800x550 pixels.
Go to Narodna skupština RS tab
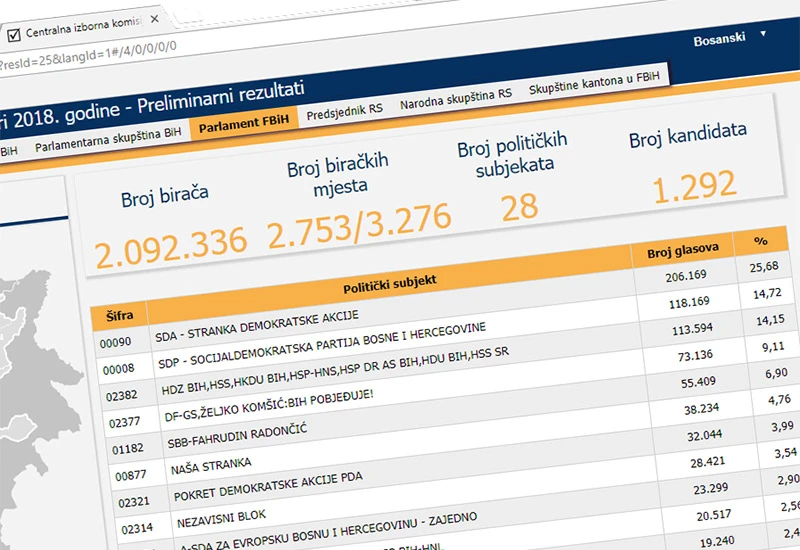click(x=456, y=99)
